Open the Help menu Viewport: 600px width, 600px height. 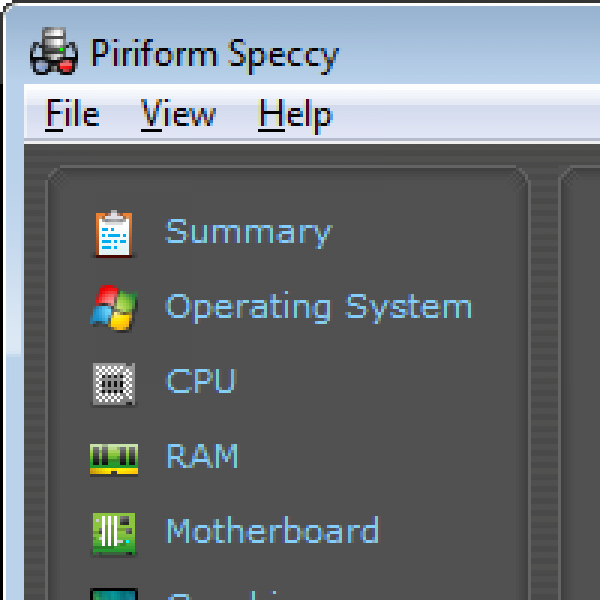pyautogui.click(x=295, y=115)
